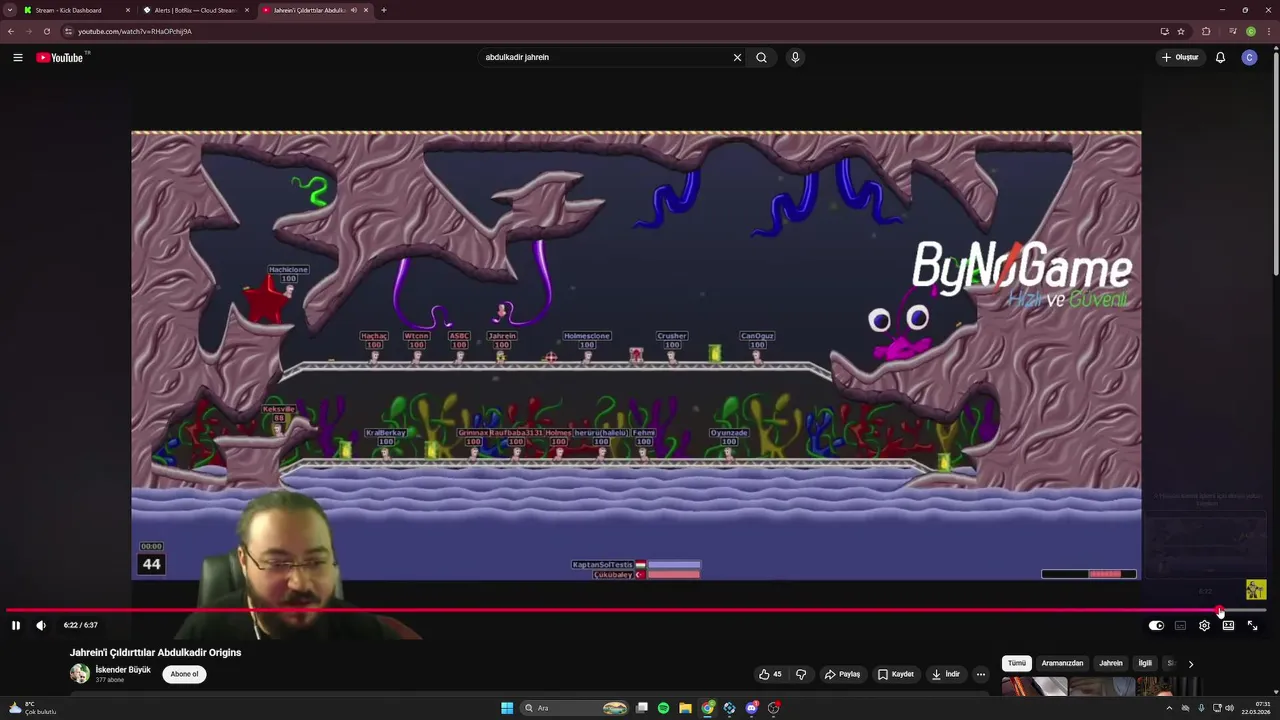Viewport: 1280px width, 720px height.
Task: Show more filter chips with arrow
Action: 1190,663
